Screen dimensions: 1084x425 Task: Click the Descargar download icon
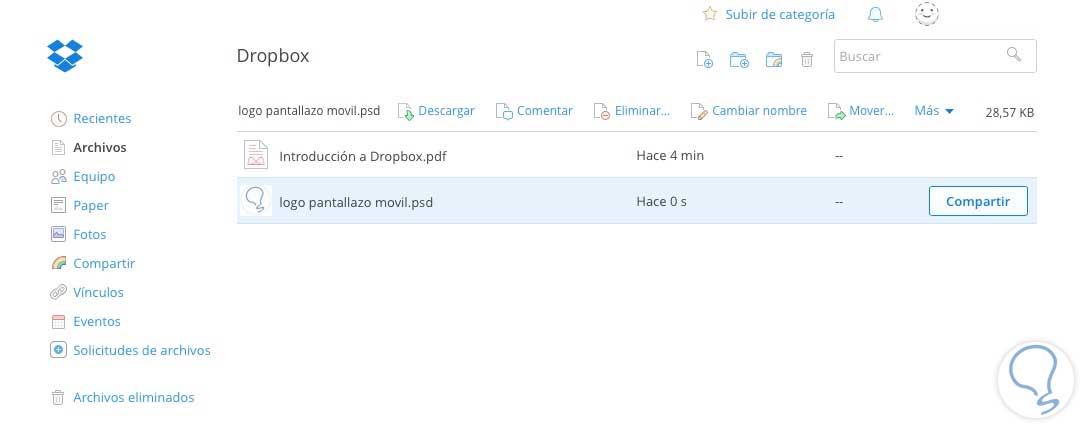click(406, 111)
